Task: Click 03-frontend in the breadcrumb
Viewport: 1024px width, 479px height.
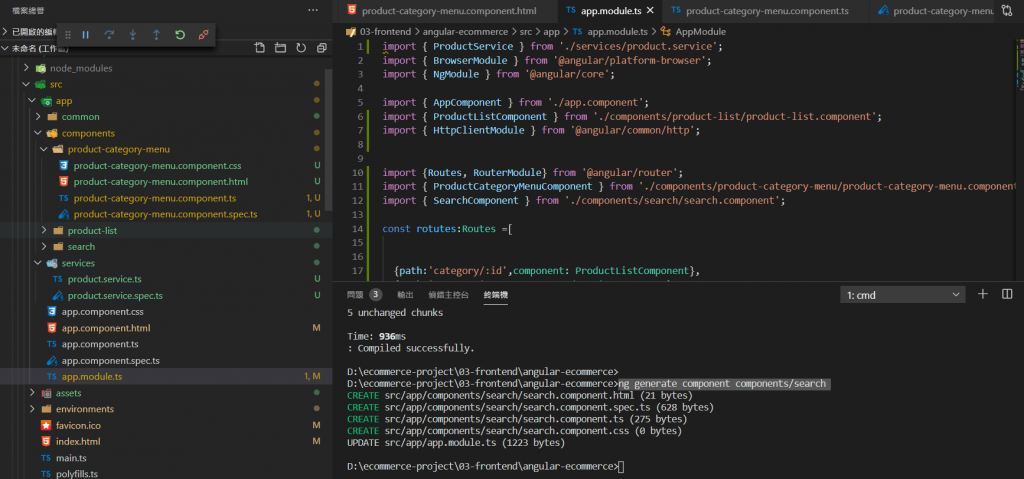Action: click(x=387, y=31)
